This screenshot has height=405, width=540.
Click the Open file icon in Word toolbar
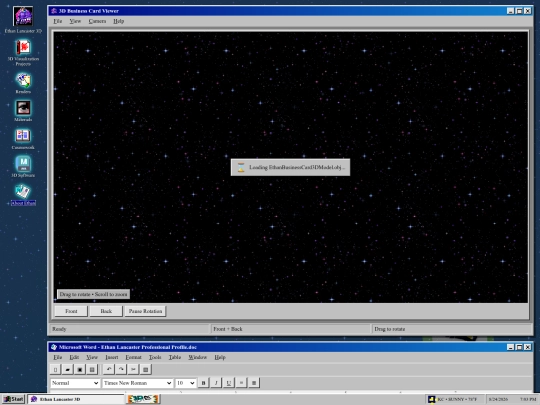point(68,370)
